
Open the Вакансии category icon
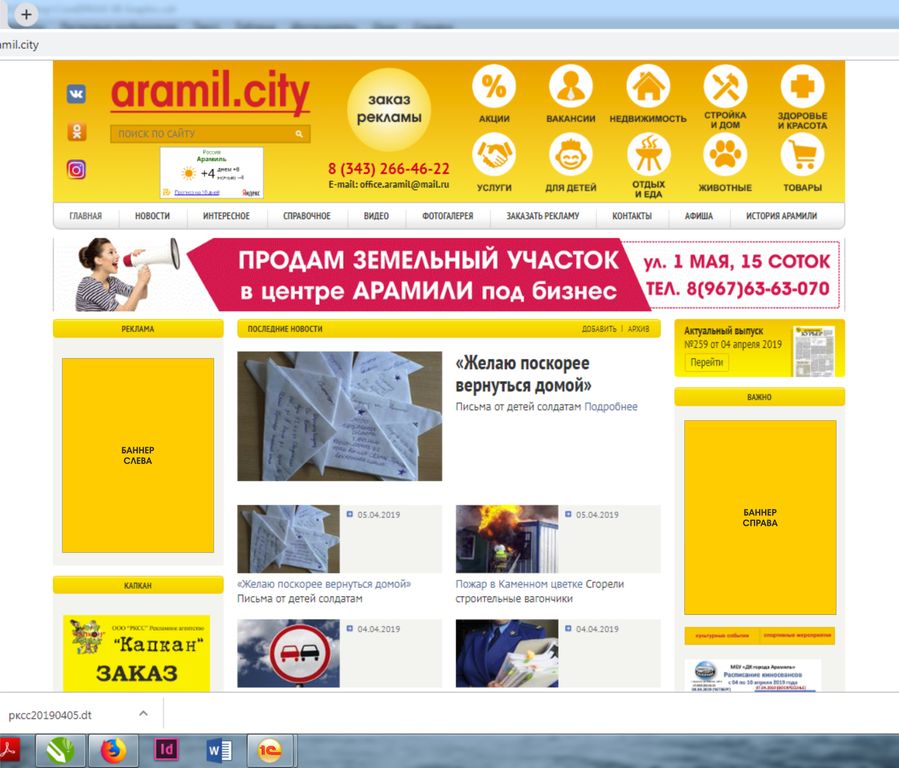(570, 87)
